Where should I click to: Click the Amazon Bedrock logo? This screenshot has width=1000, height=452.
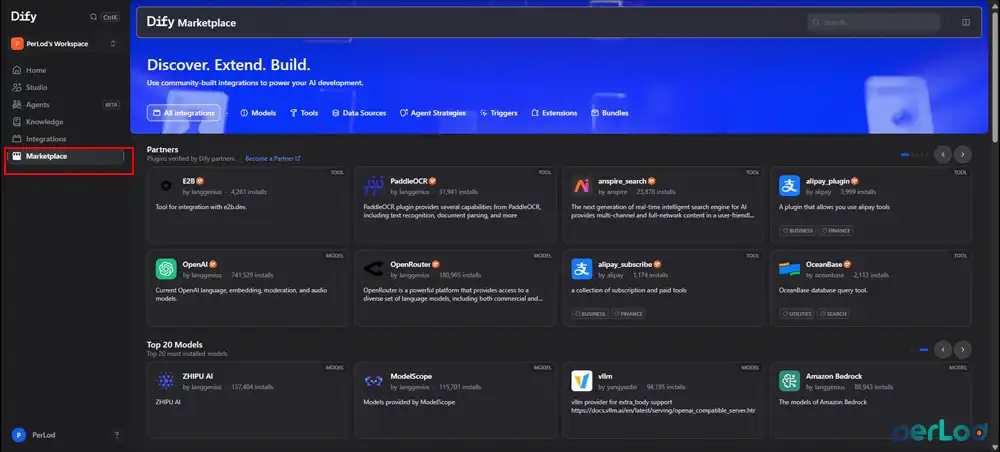(x=790, y=381)
